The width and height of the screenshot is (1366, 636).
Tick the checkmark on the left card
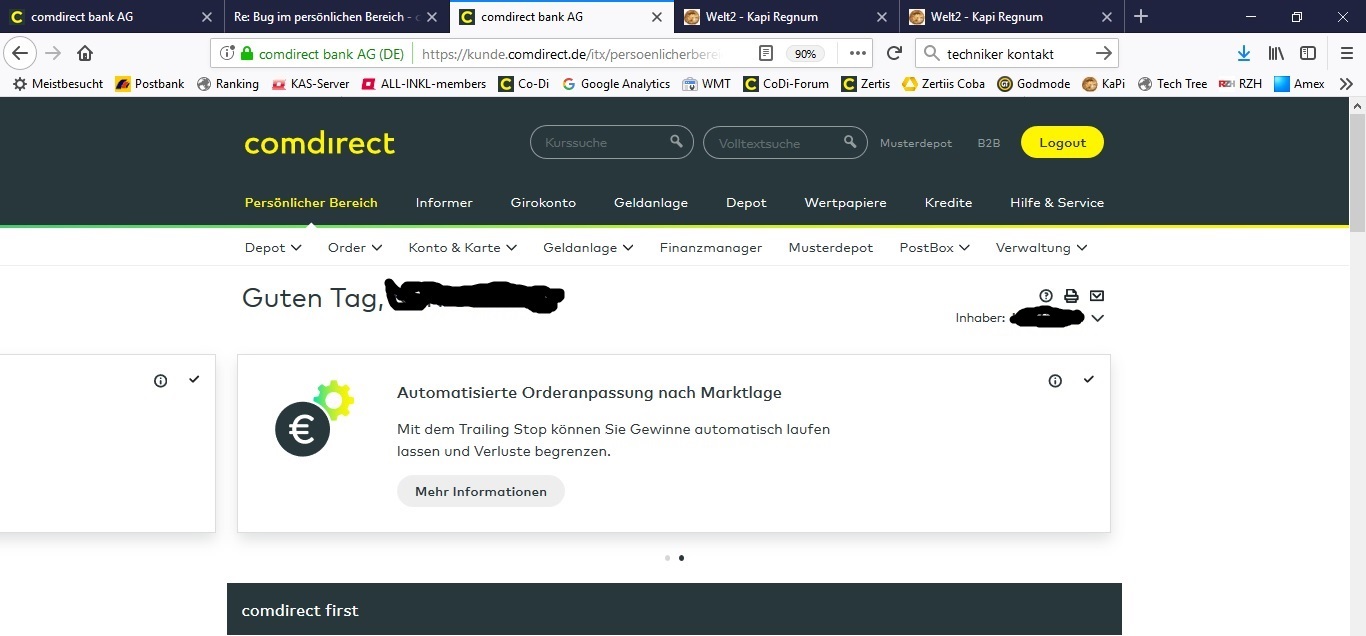pyautogui.click(x=194, y=380)
